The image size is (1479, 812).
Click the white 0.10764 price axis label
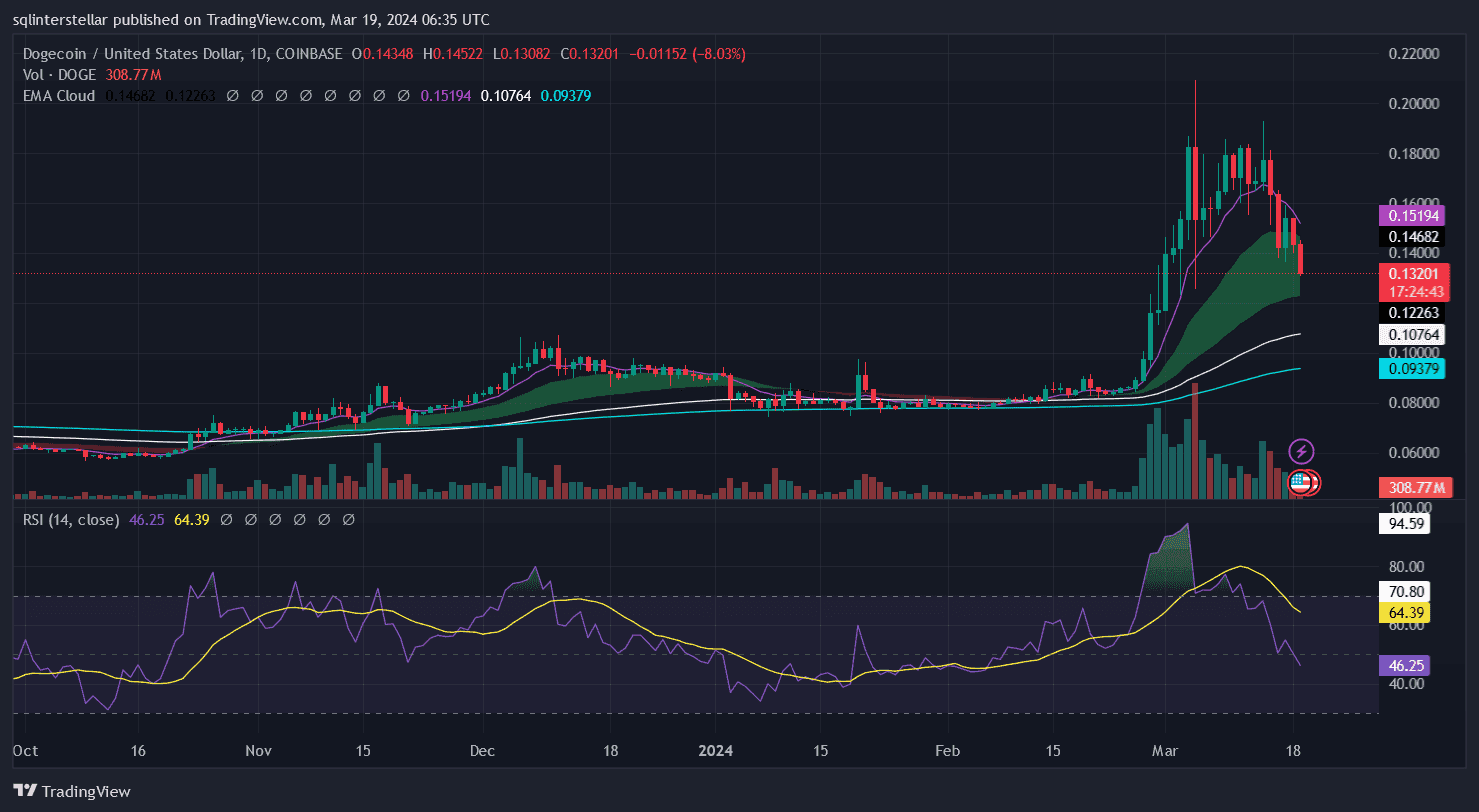click(1410, 334)
